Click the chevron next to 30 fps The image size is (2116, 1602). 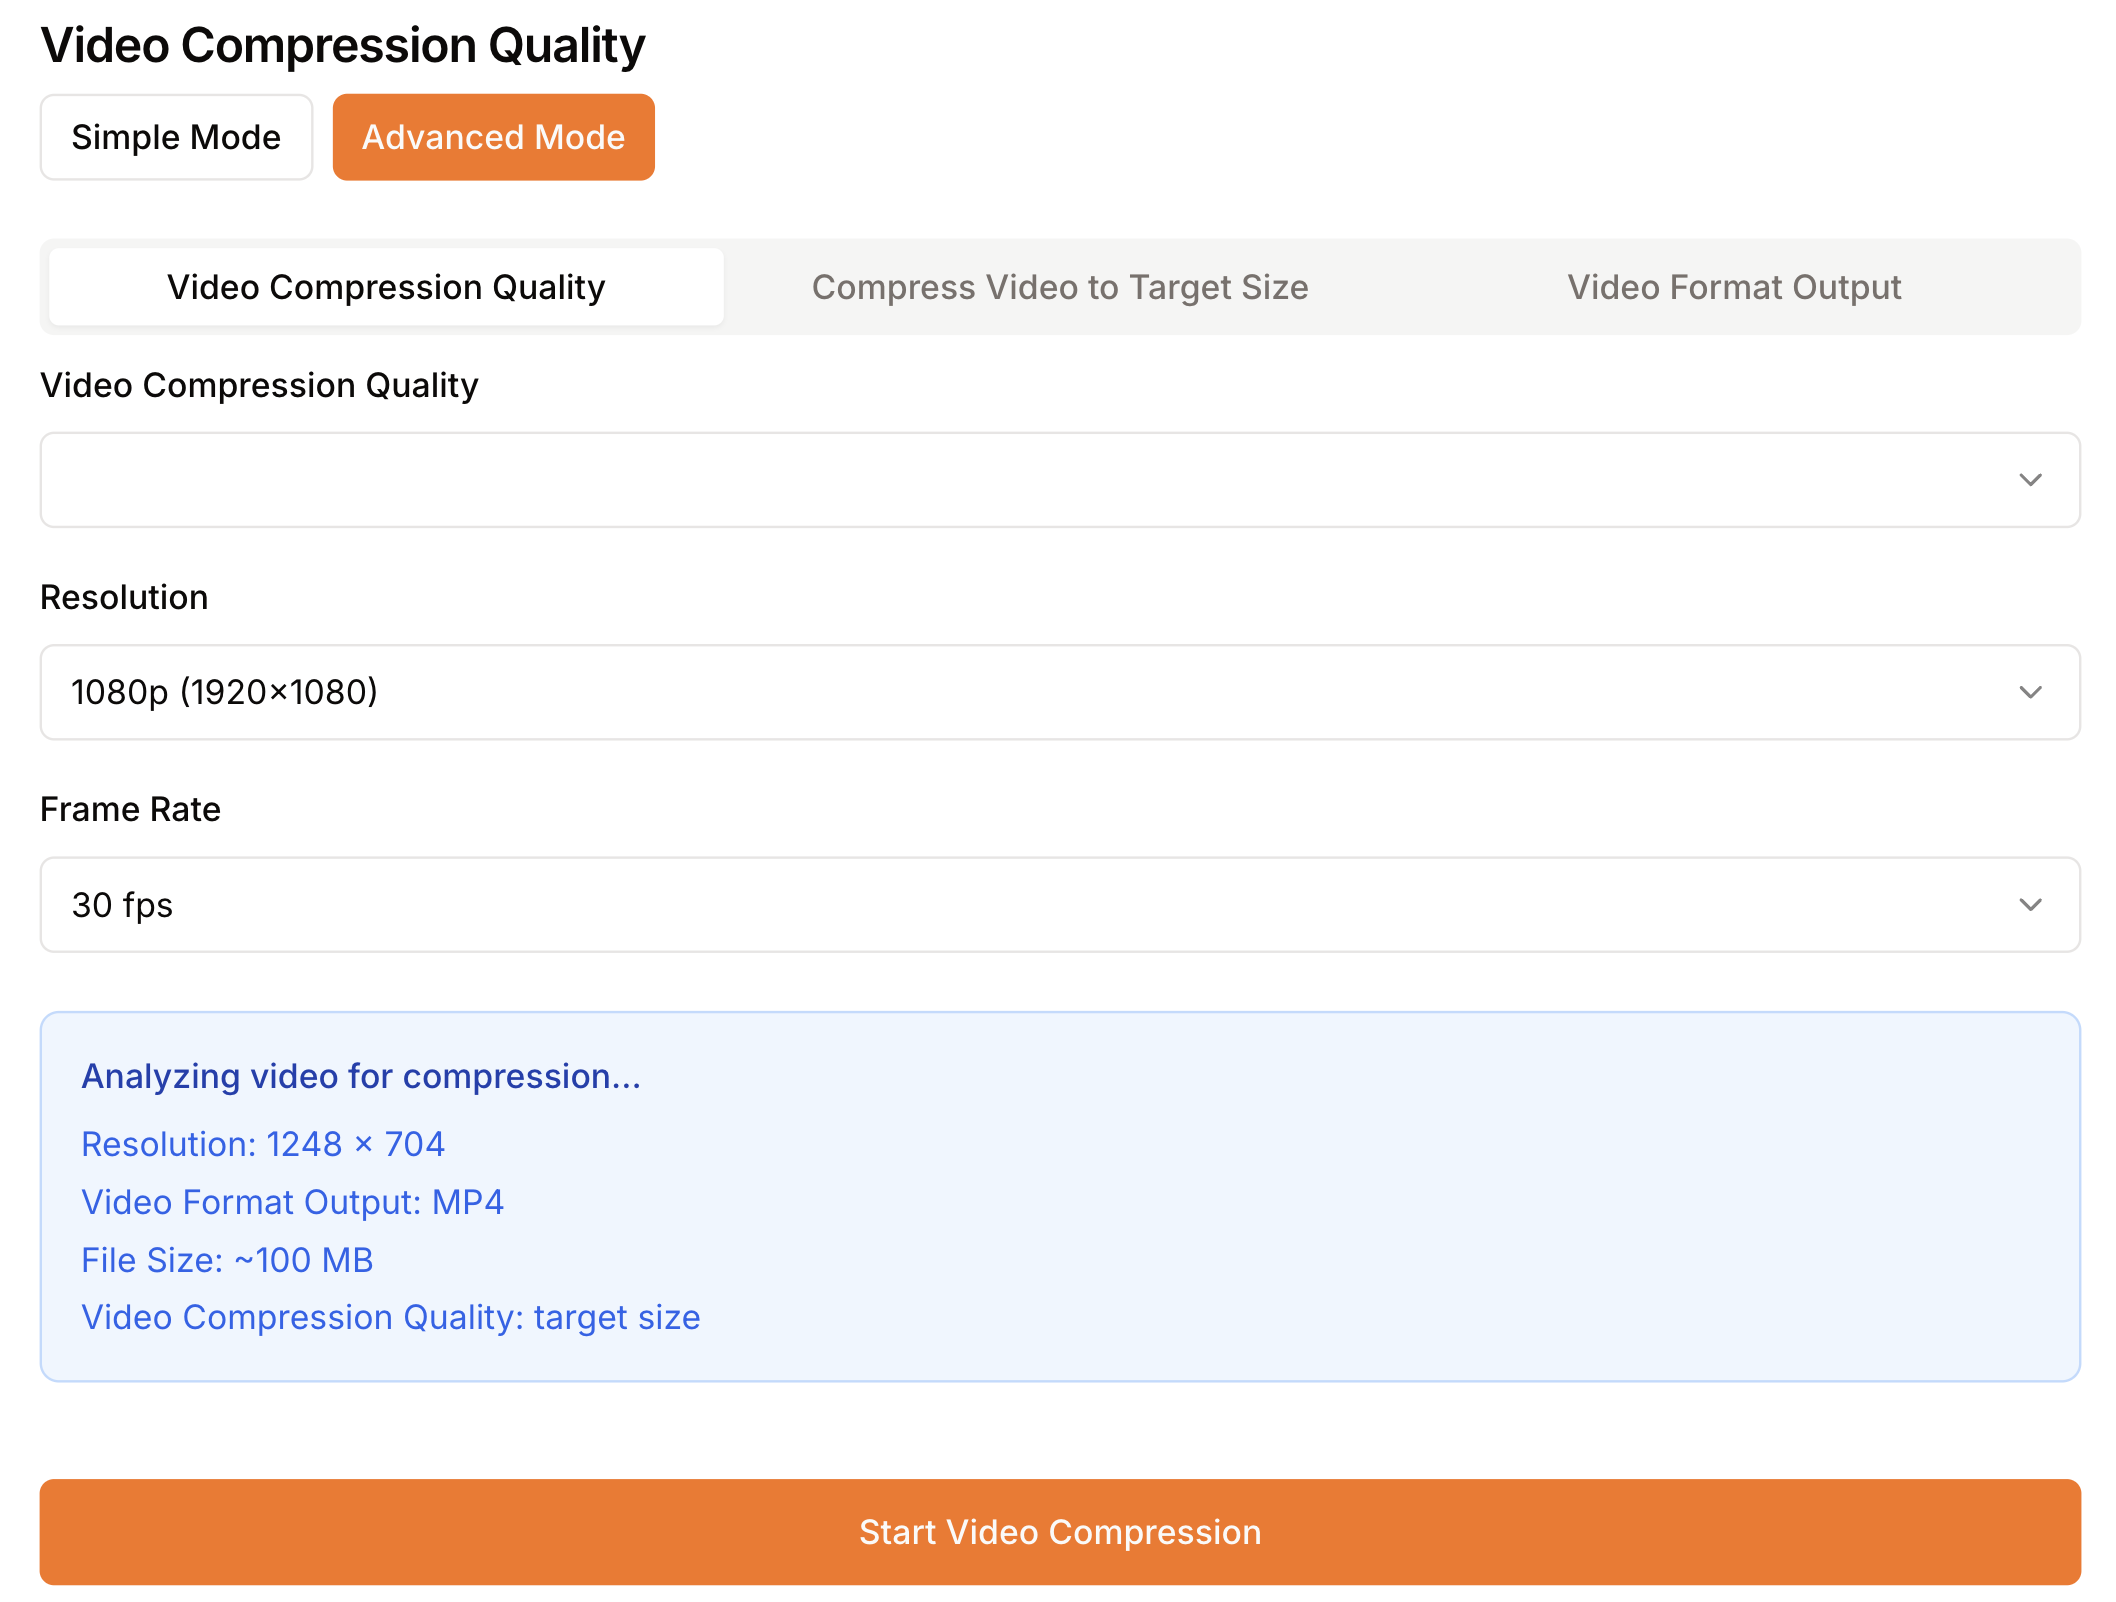click(x=2030, y=904)
